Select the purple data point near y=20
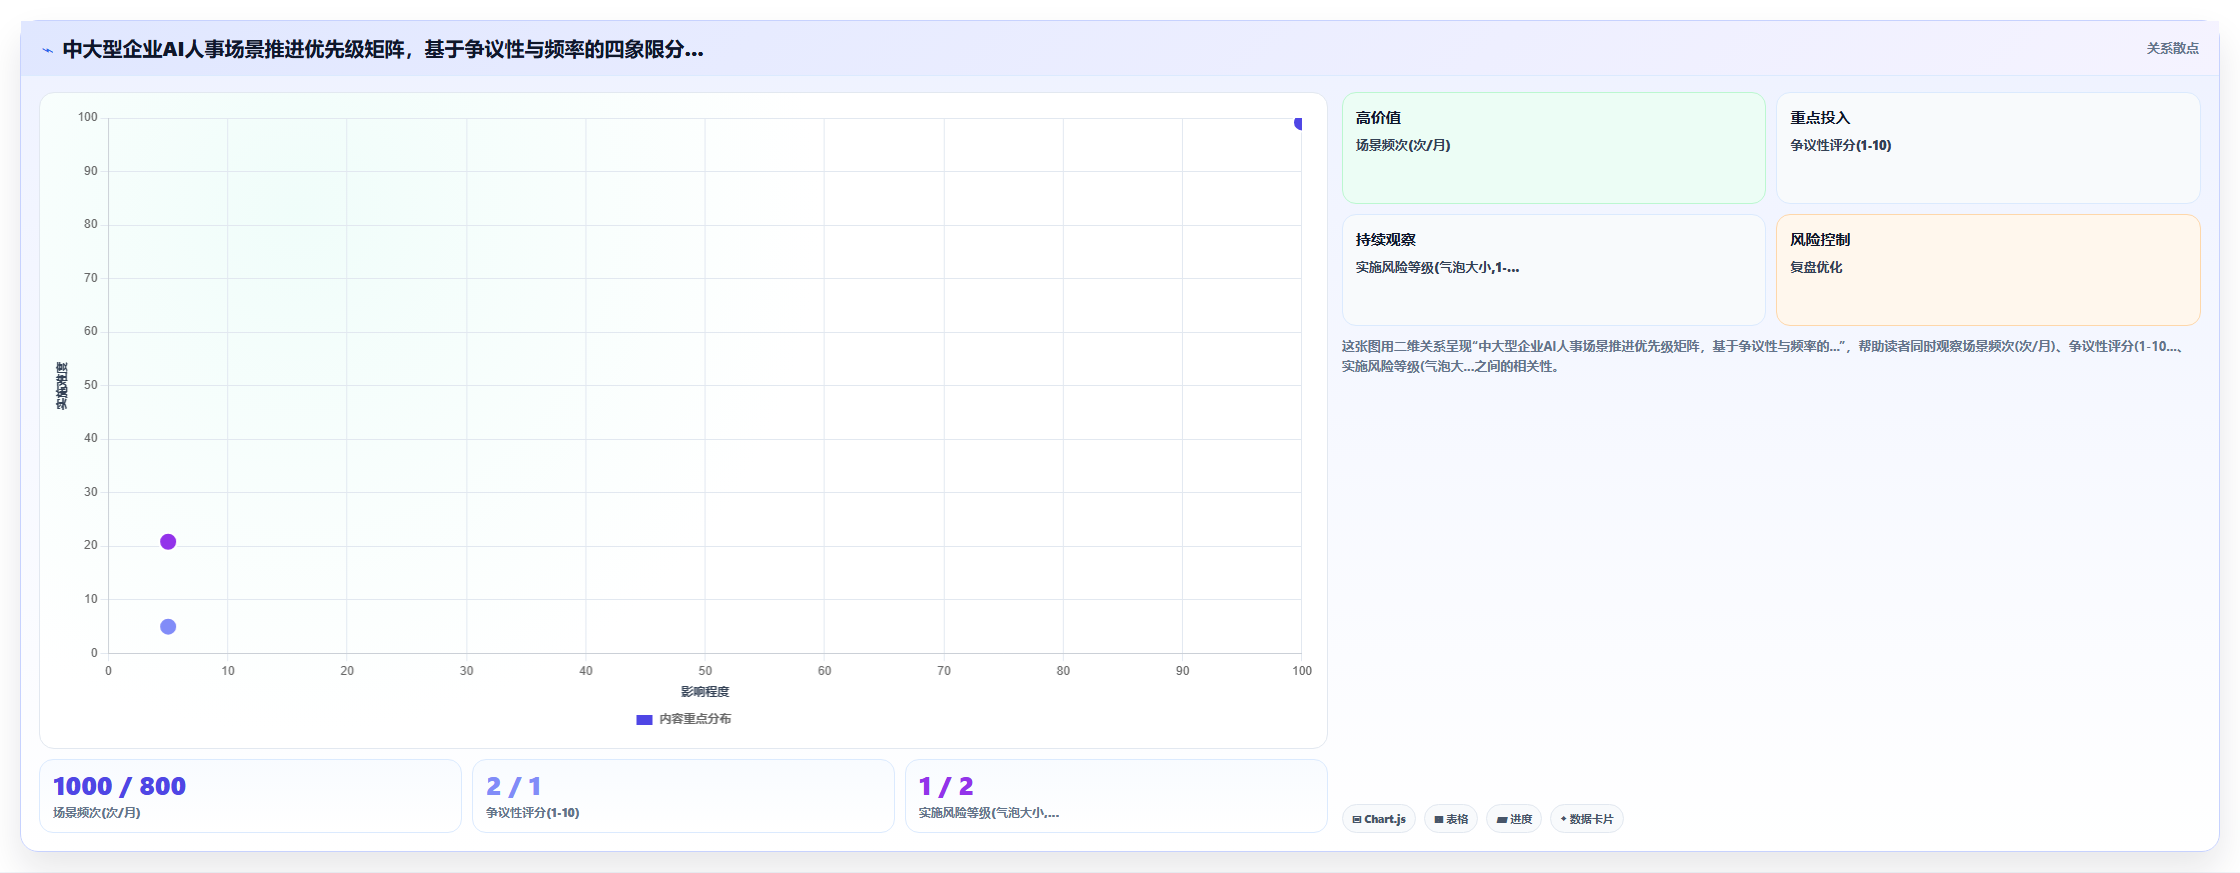The width and height of the screenshot is (2240, 873). [168, 542]
